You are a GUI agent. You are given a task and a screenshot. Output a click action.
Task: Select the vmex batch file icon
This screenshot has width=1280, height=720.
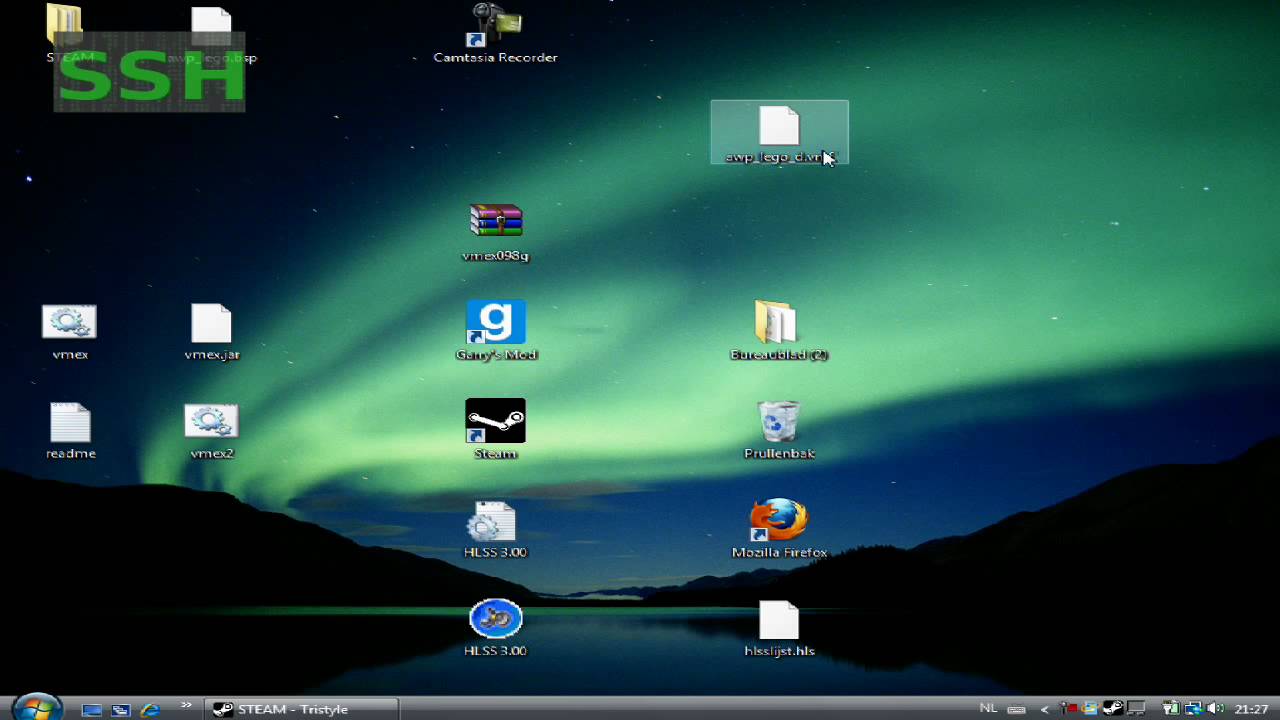(x=70, y=331)
